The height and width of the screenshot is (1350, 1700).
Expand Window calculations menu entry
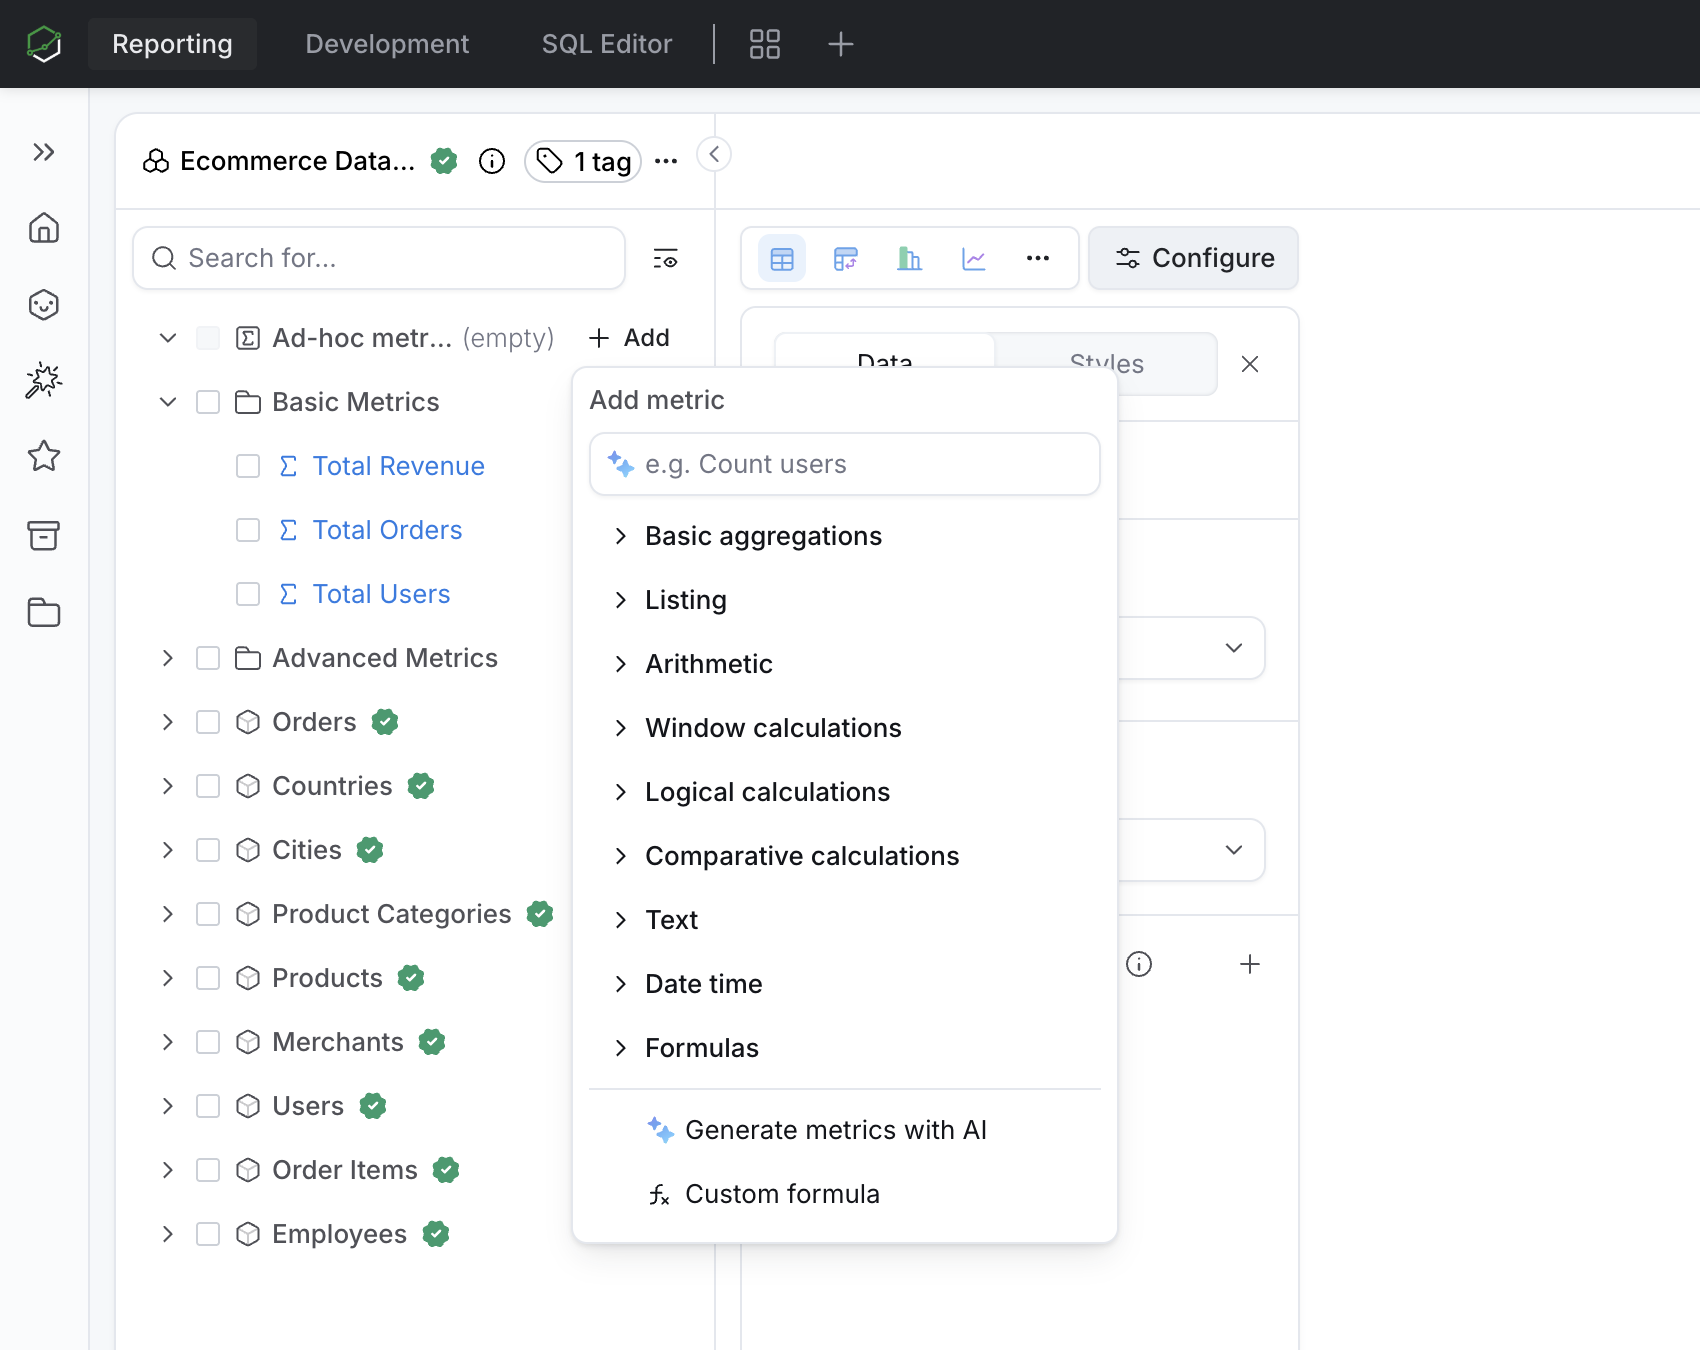click(845, 728)
